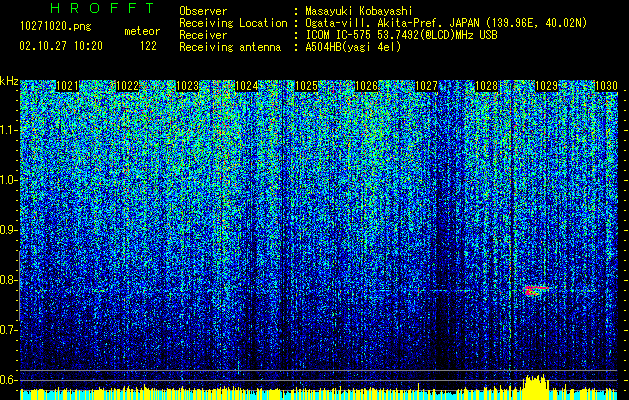
Task: Click the 1025 time marker
Action: pyautogui.click(x=306, y=86)
